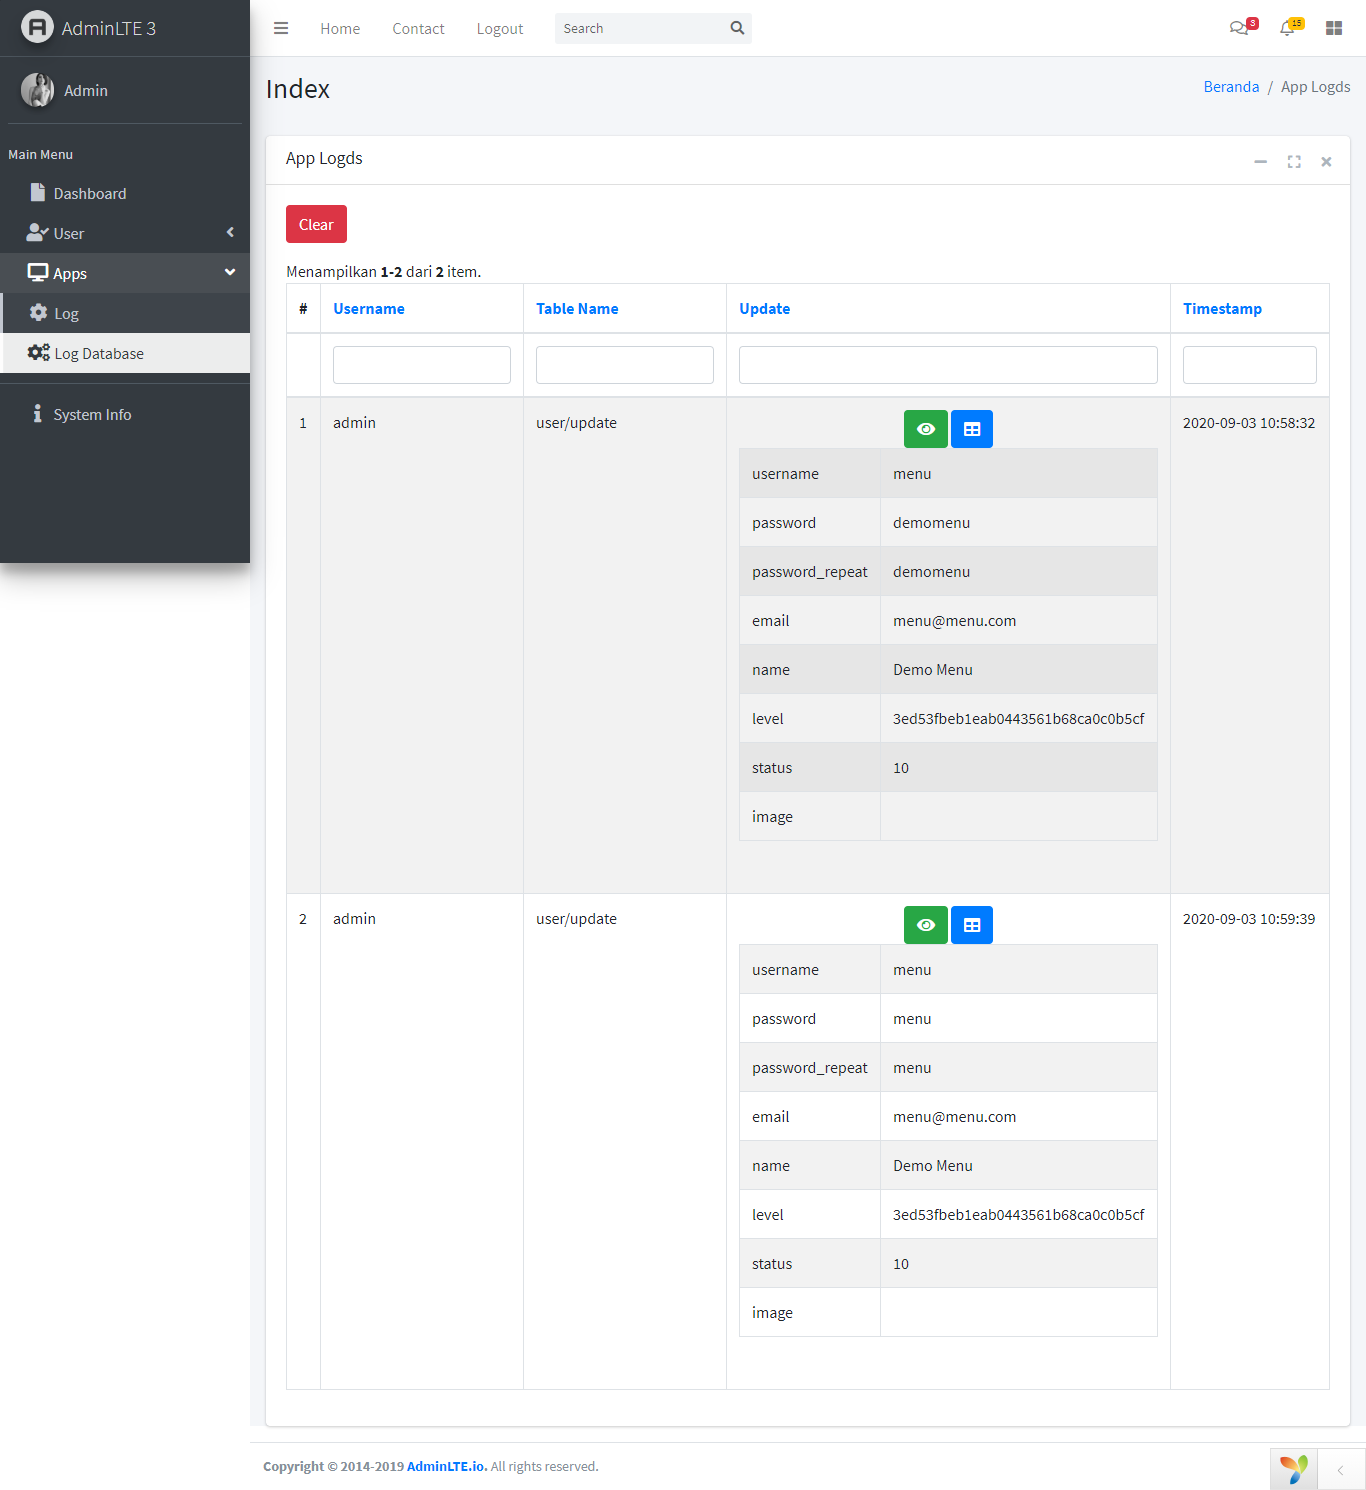Screen dimensions: 1366x1490
Task: Click the password value demomenu in row 1
Action: (931, 523)
